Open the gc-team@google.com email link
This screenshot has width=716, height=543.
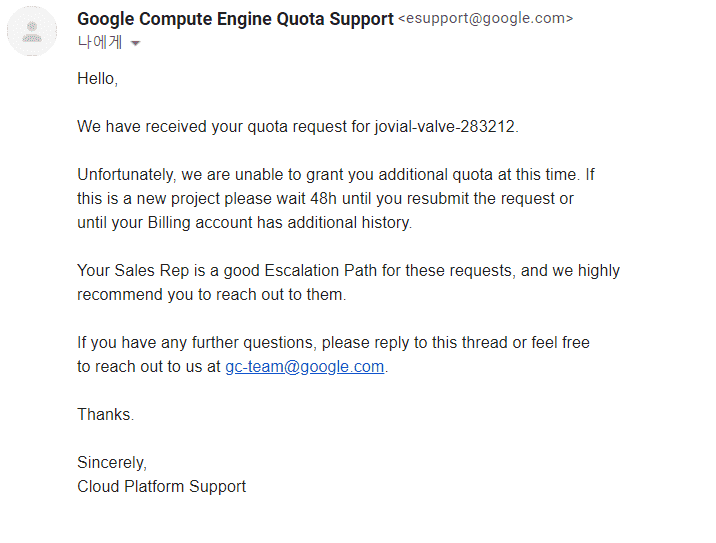pos(304,366)
